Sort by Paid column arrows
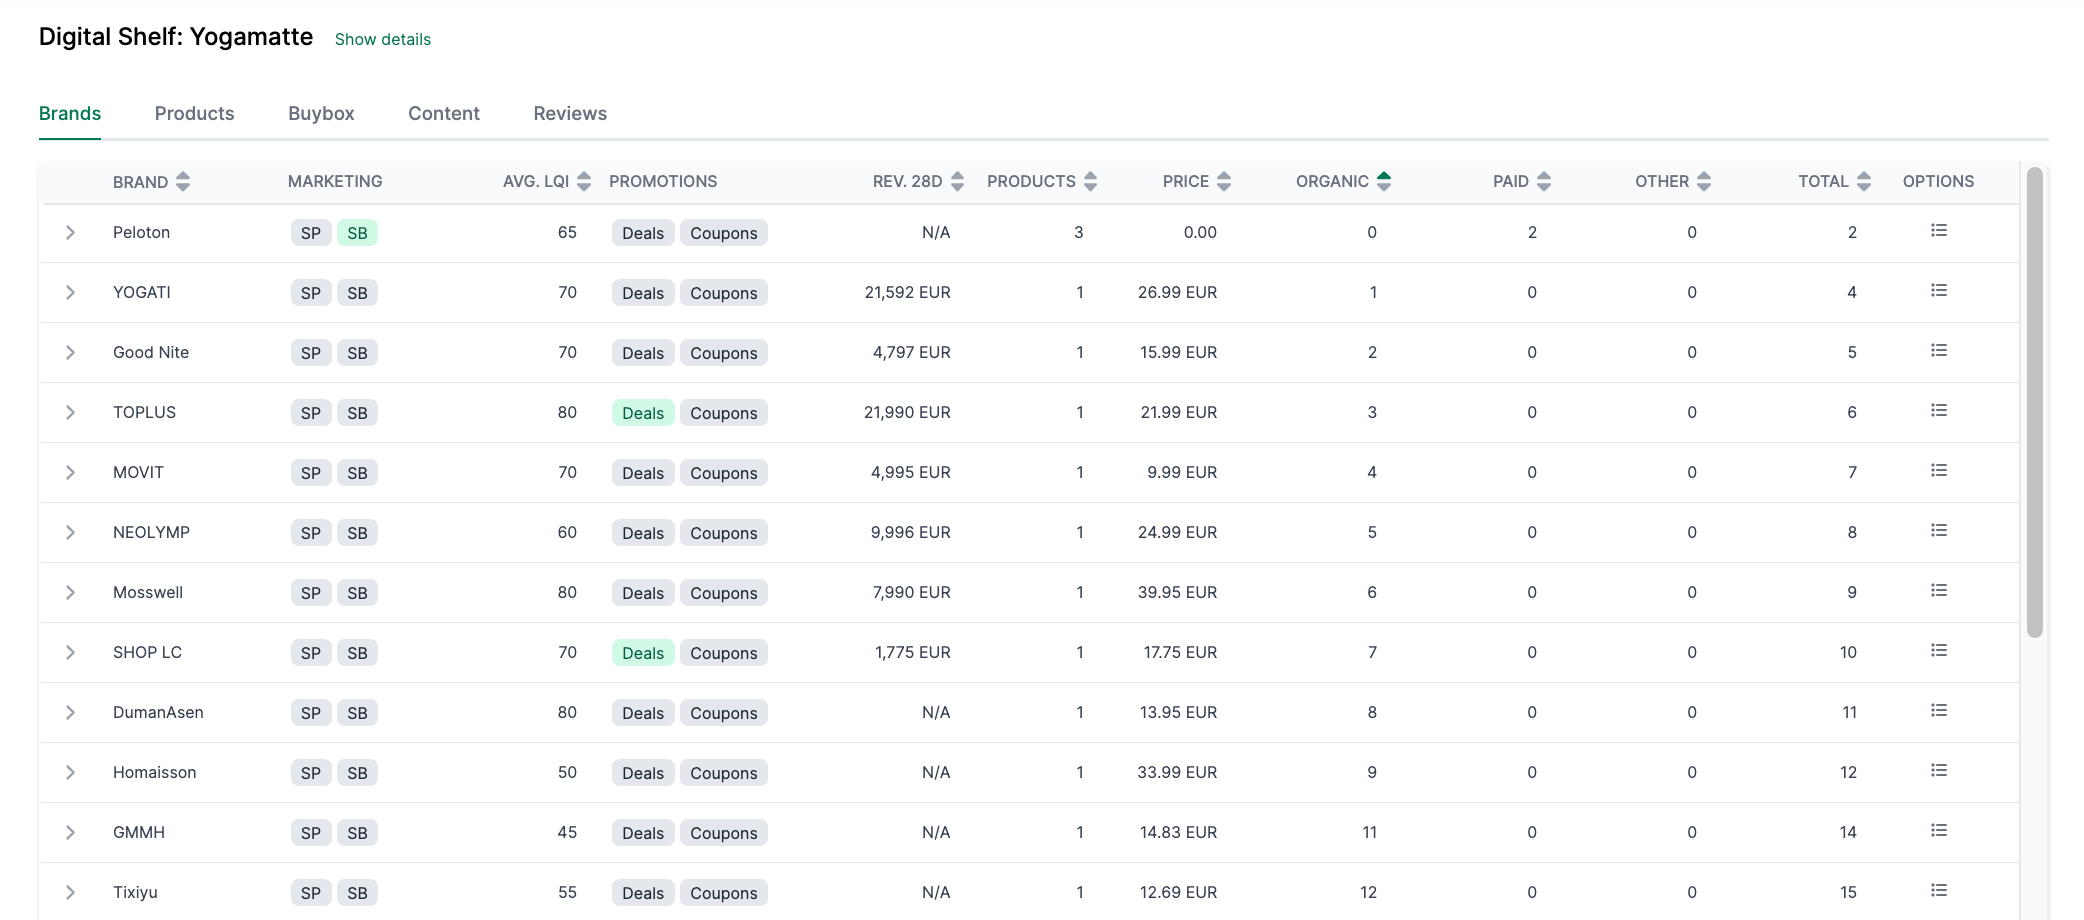 (x=1544, y=181)
